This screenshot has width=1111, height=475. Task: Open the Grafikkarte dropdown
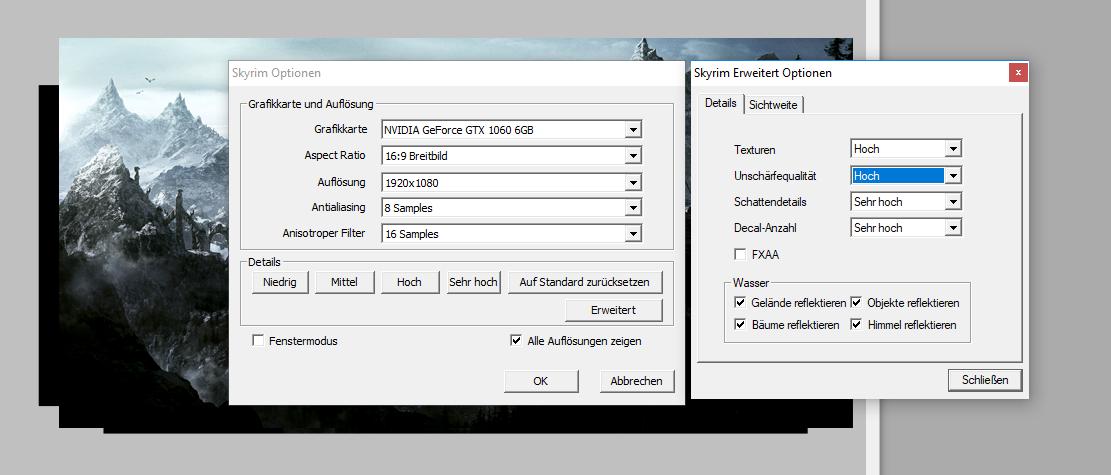pyautogui.click(x=632, y=130)
